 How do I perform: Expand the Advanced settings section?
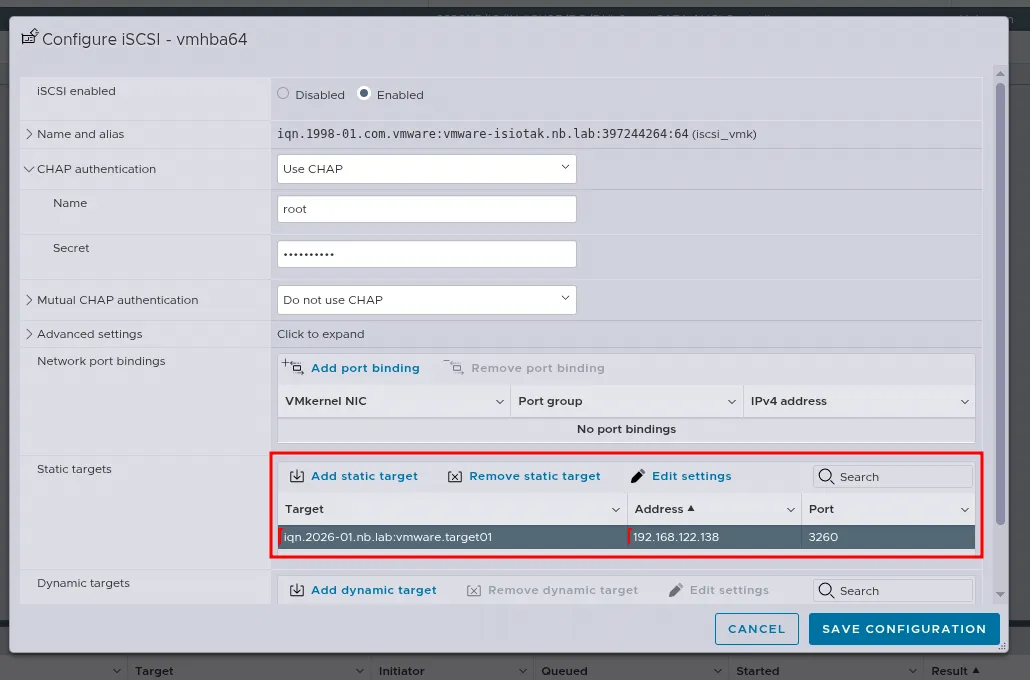click(x=29, y=334)
